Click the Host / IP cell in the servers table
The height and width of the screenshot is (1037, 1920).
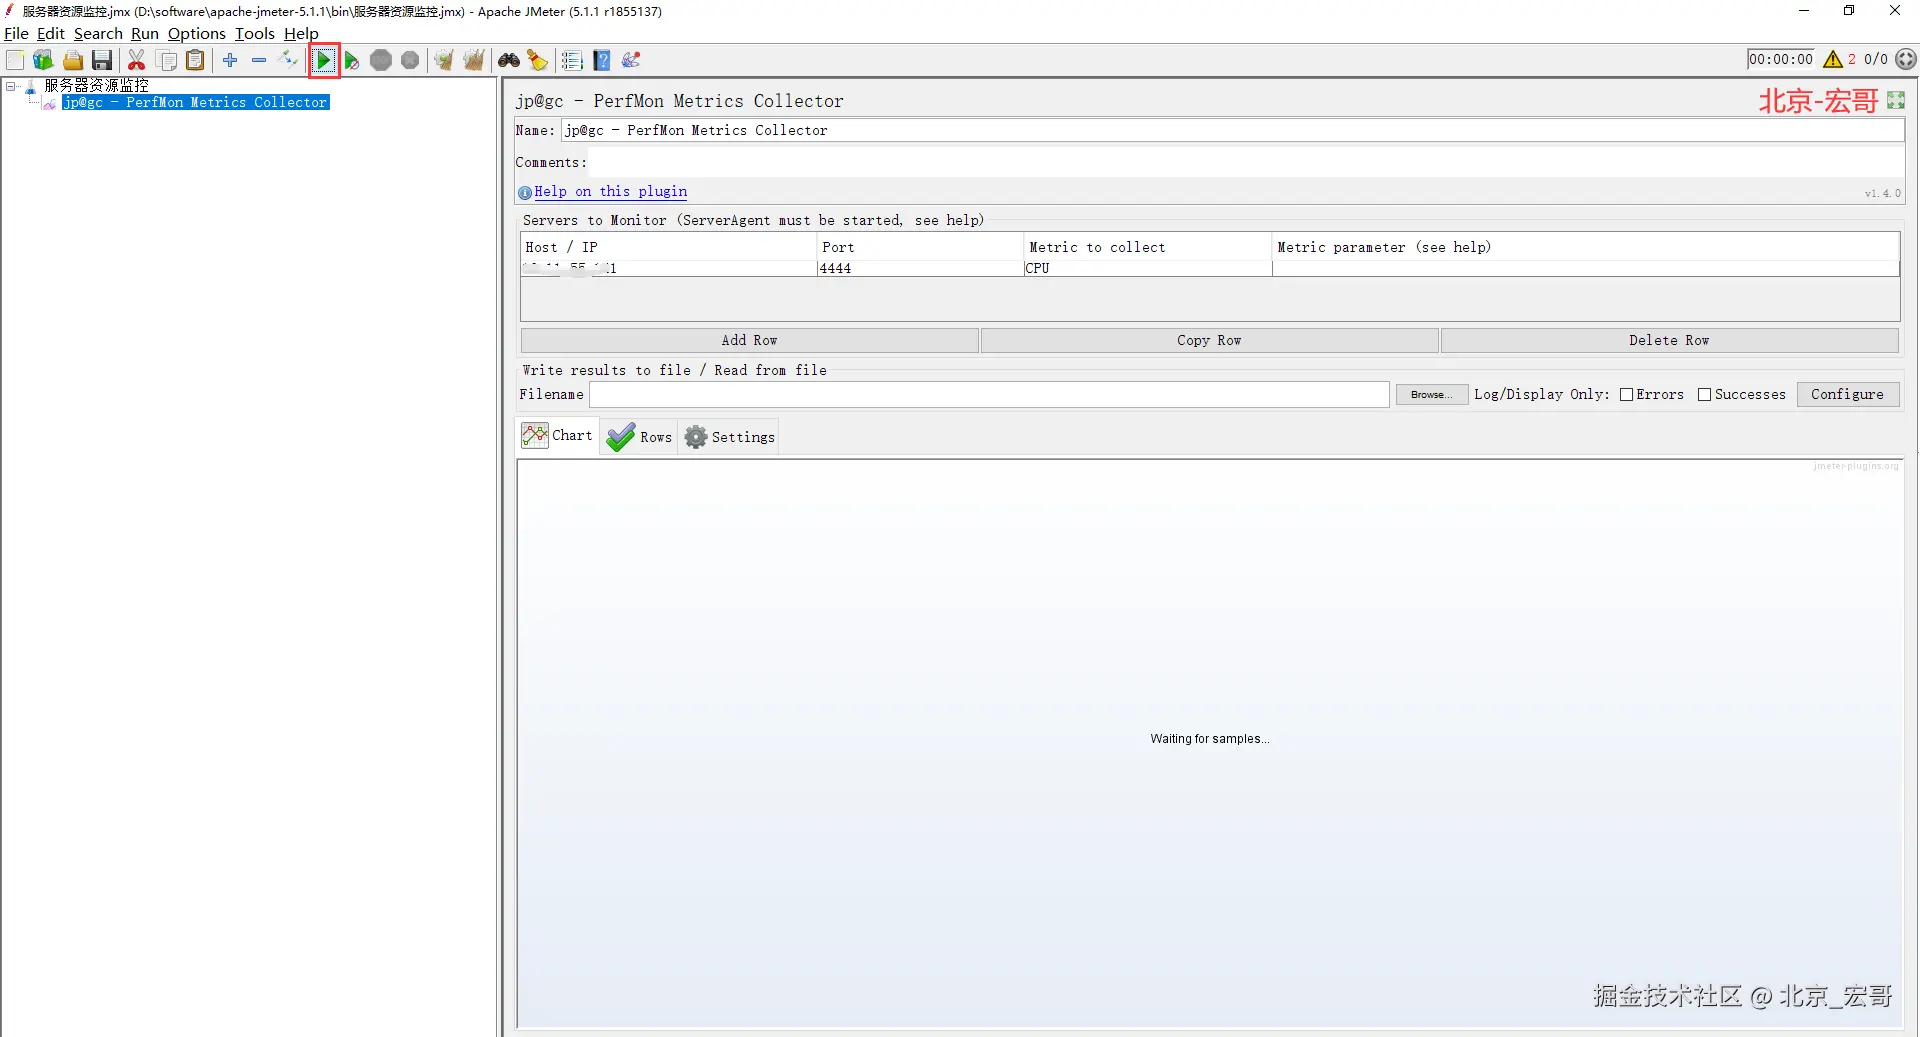[x=669, y=269]
